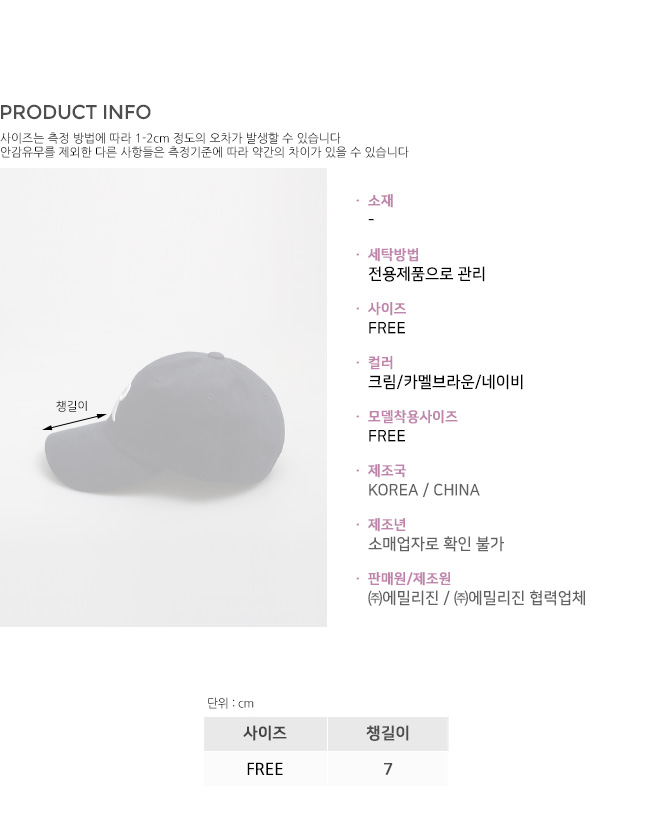Click the 컬러 label
651x839 pixels.
(x=380, y=363)
